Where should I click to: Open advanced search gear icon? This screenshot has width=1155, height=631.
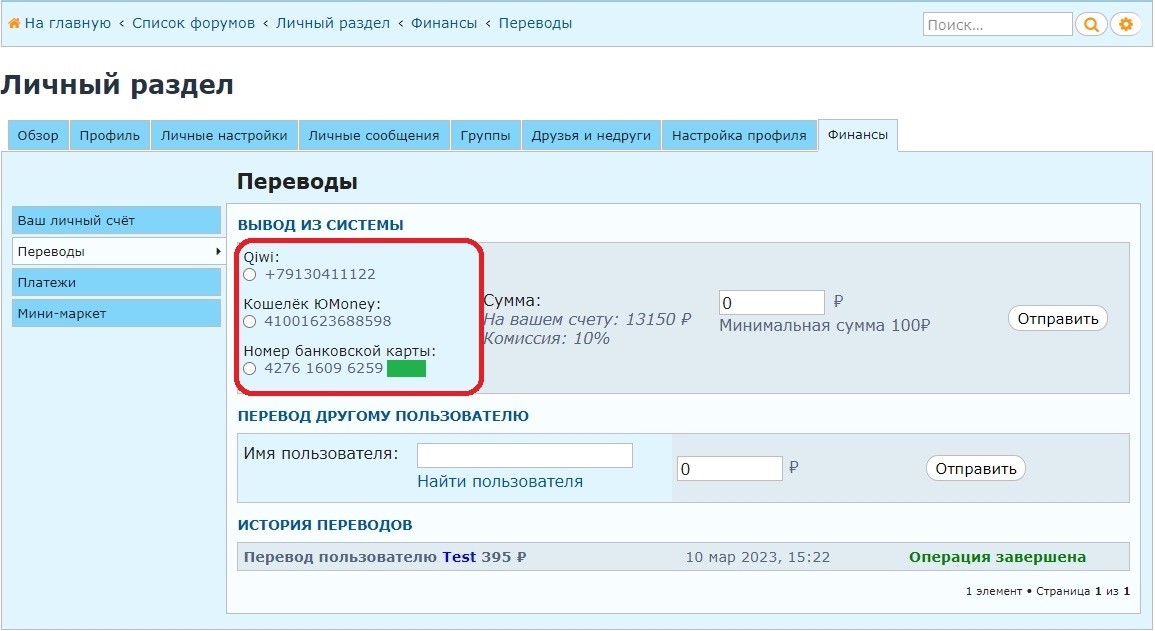(x=1126, y=24)
